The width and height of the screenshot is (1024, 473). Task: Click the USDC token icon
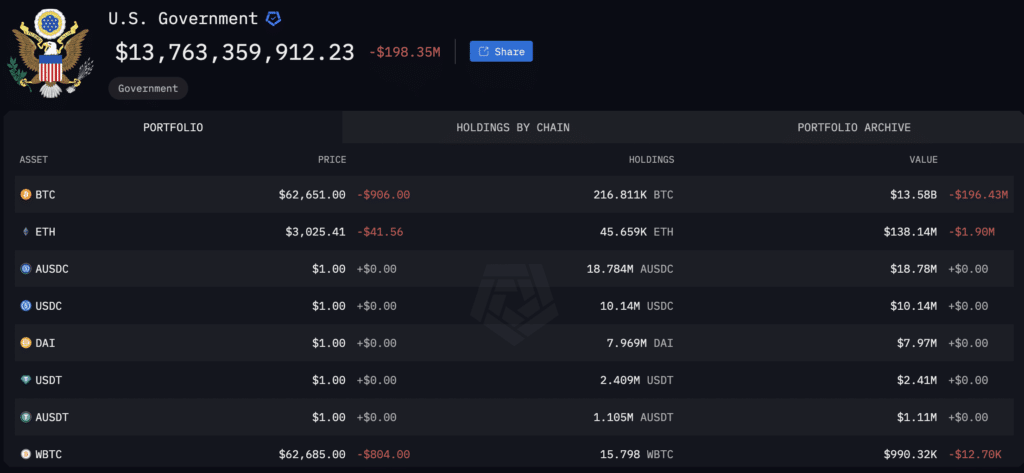[26, 306]
